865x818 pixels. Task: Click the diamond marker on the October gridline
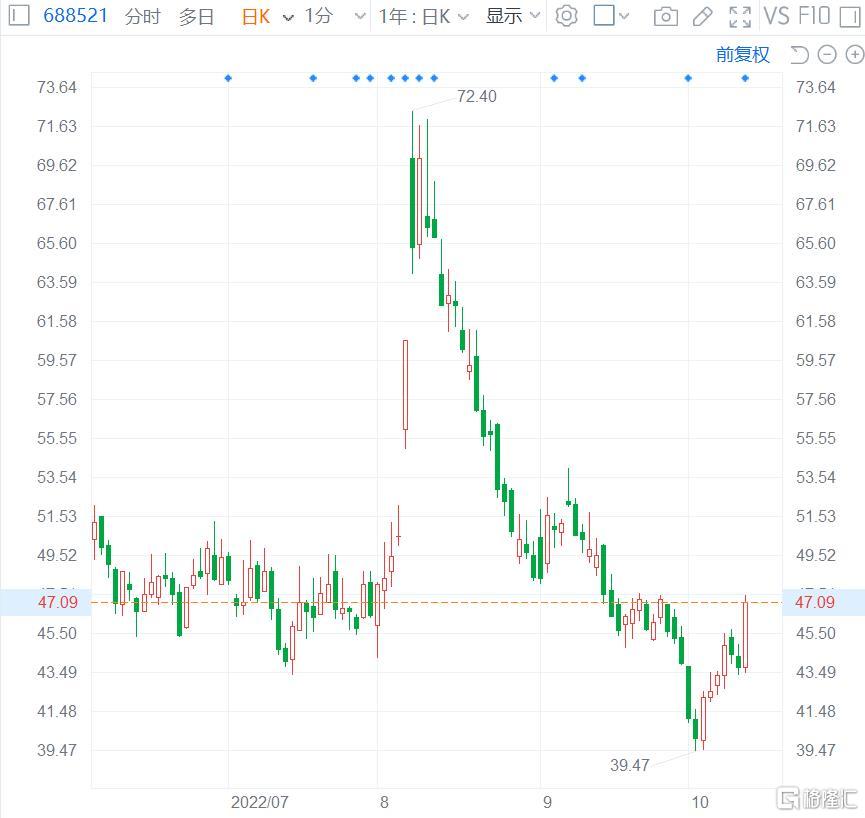coord(688,78)
